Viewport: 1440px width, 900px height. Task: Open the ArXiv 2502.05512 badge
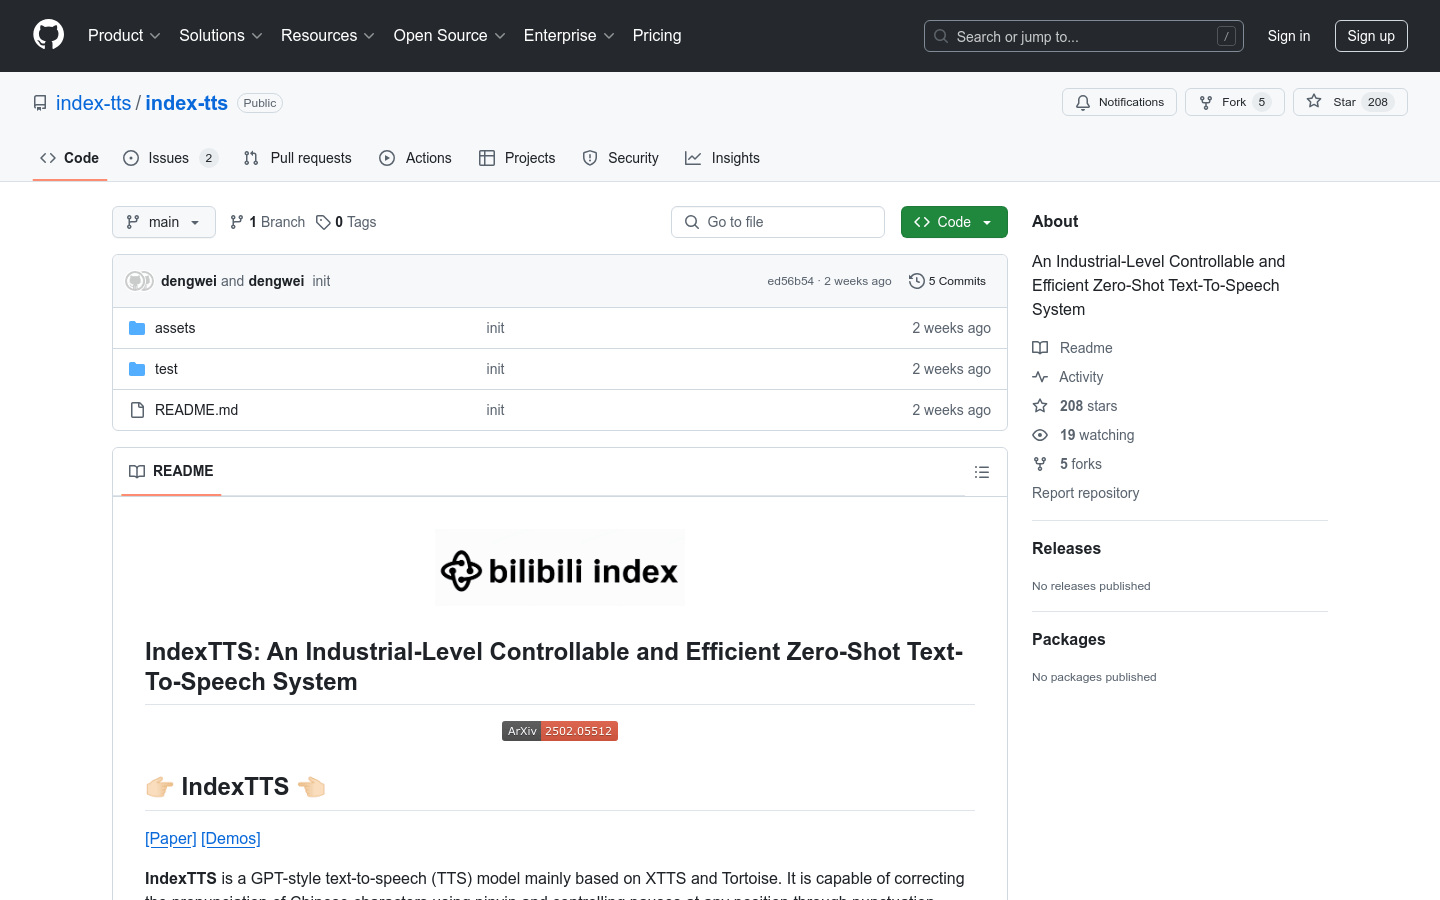[560, 731]
